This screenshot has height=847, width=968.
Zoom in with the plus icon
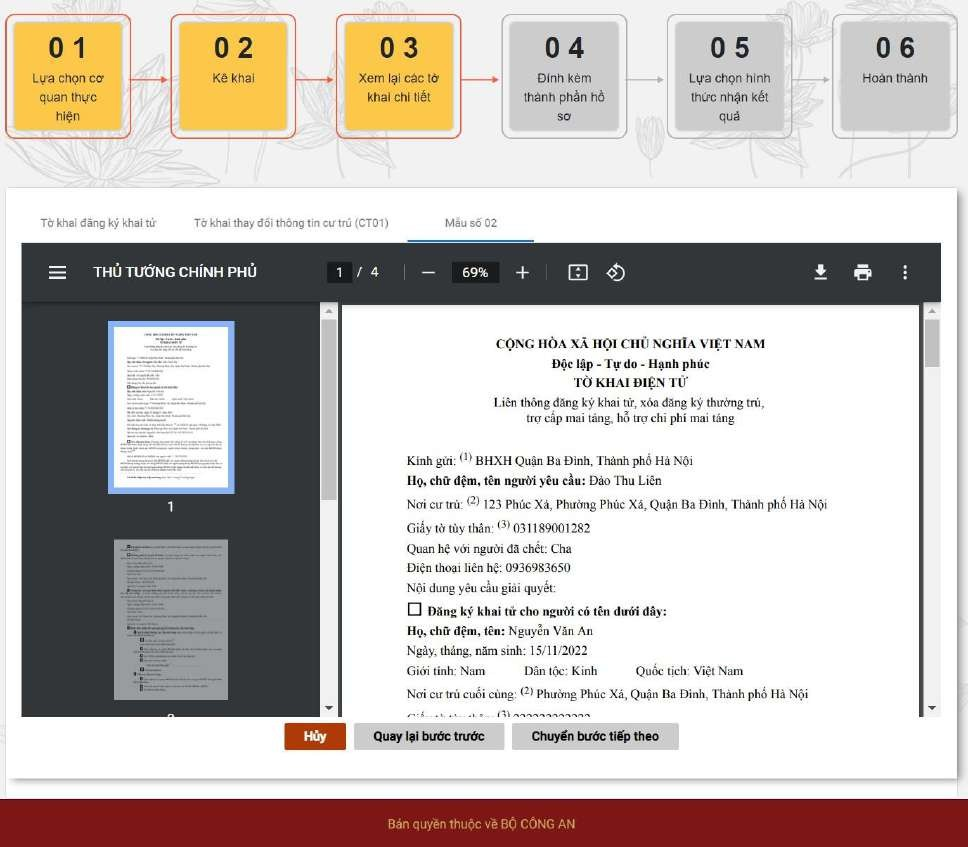pyautogui.click(x=522, y=272)
